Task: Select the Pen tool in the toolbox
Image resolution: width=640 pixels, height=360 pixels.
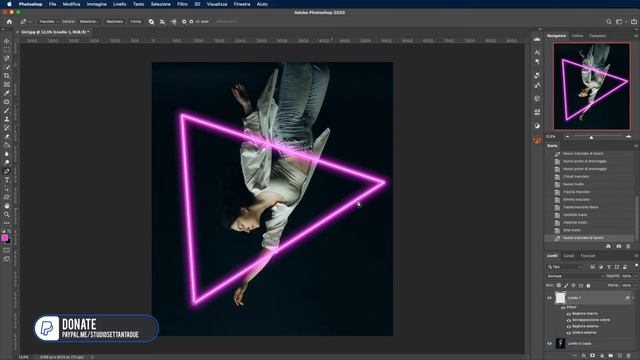Action: [7, 171]
